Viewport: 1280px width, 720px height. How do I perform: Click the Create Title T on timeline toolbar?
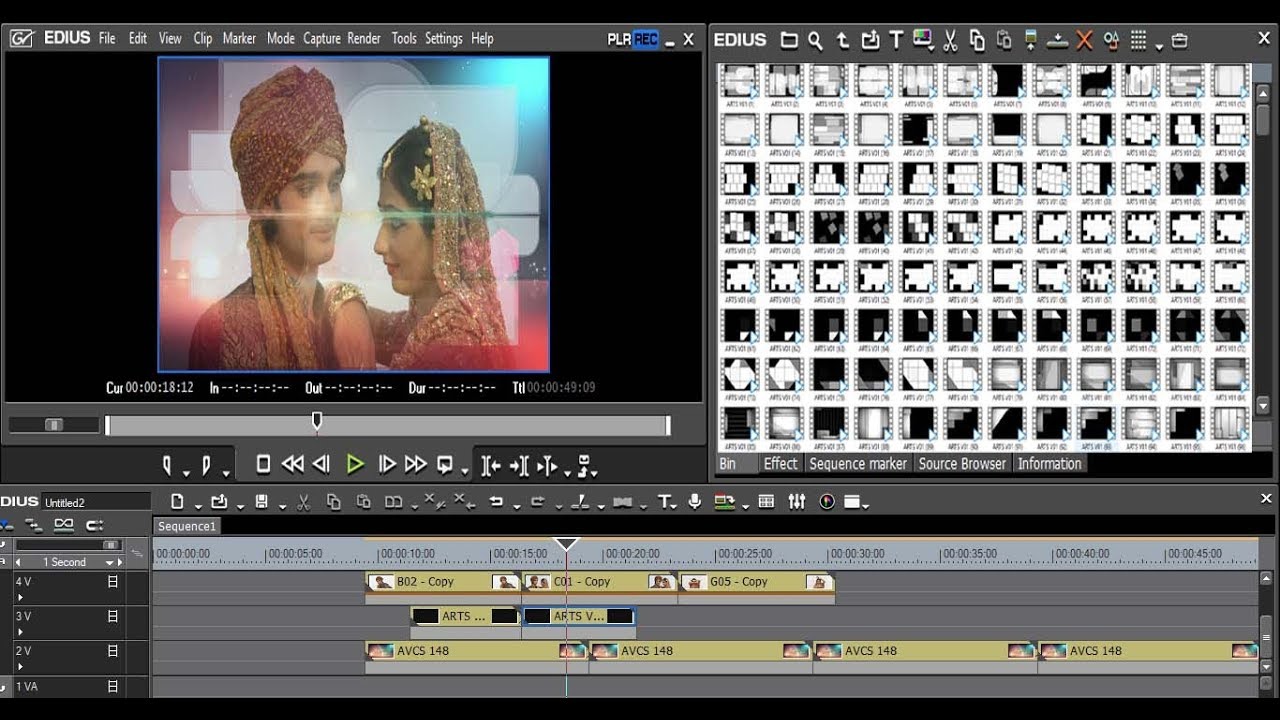(x=664, y=502)
